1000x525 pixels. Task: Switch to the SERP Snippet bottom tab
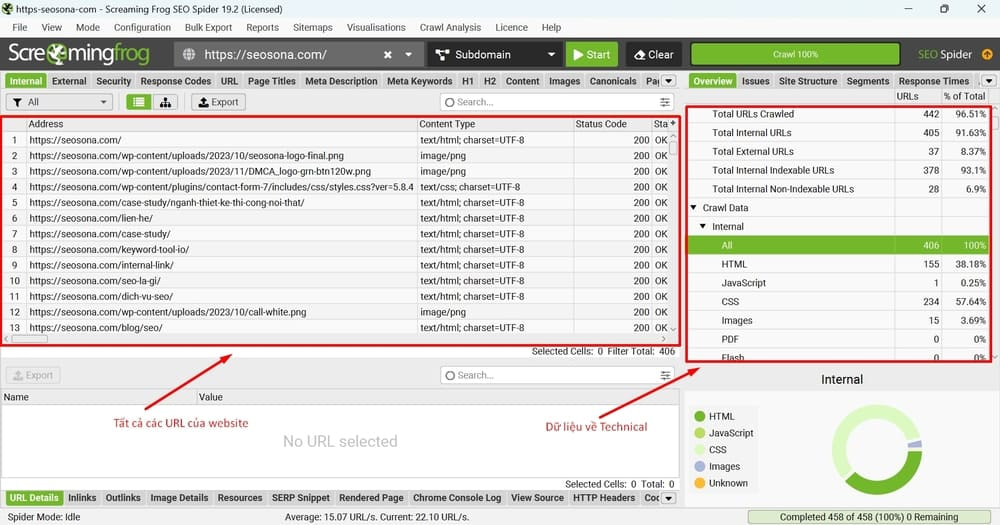coord(300,498)
